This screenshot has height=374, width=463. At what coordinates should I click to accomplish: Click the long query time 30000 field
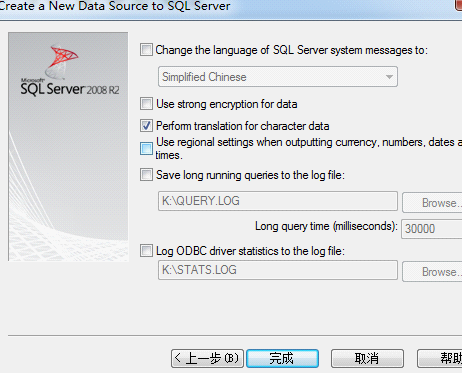pyautogui.click(x=432, y=229)
